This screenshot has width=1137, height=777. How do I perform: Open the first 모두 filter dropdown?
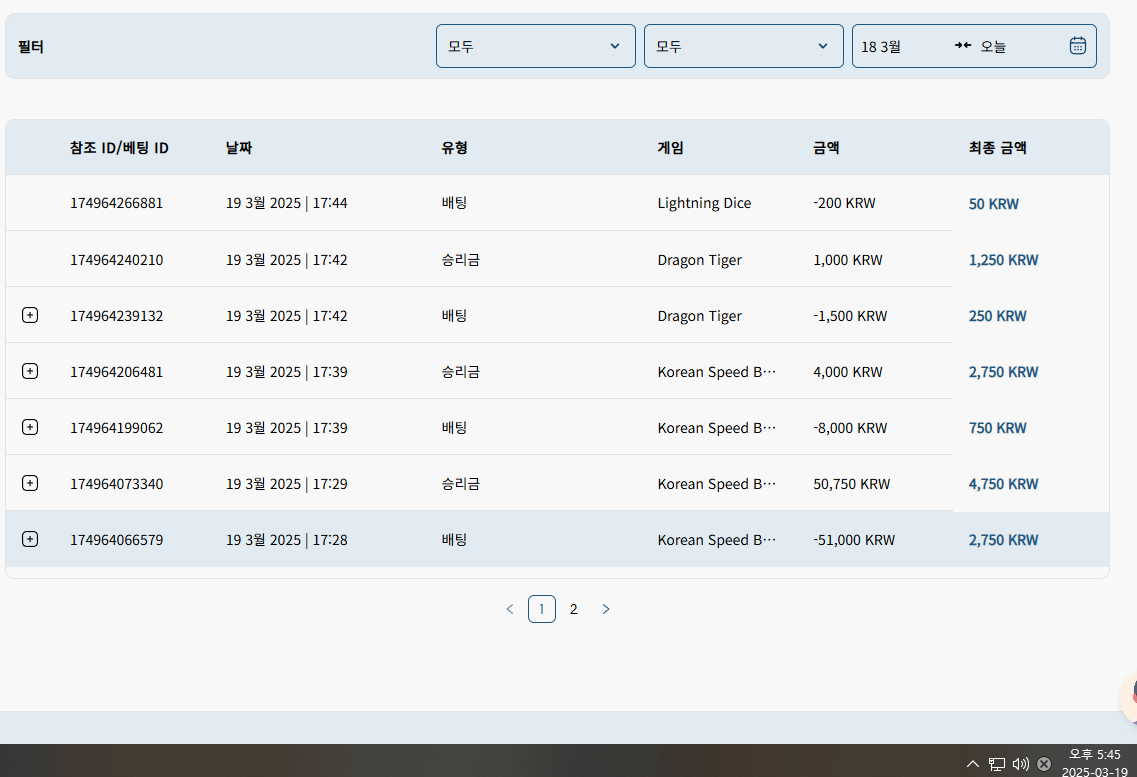point(535,46)
